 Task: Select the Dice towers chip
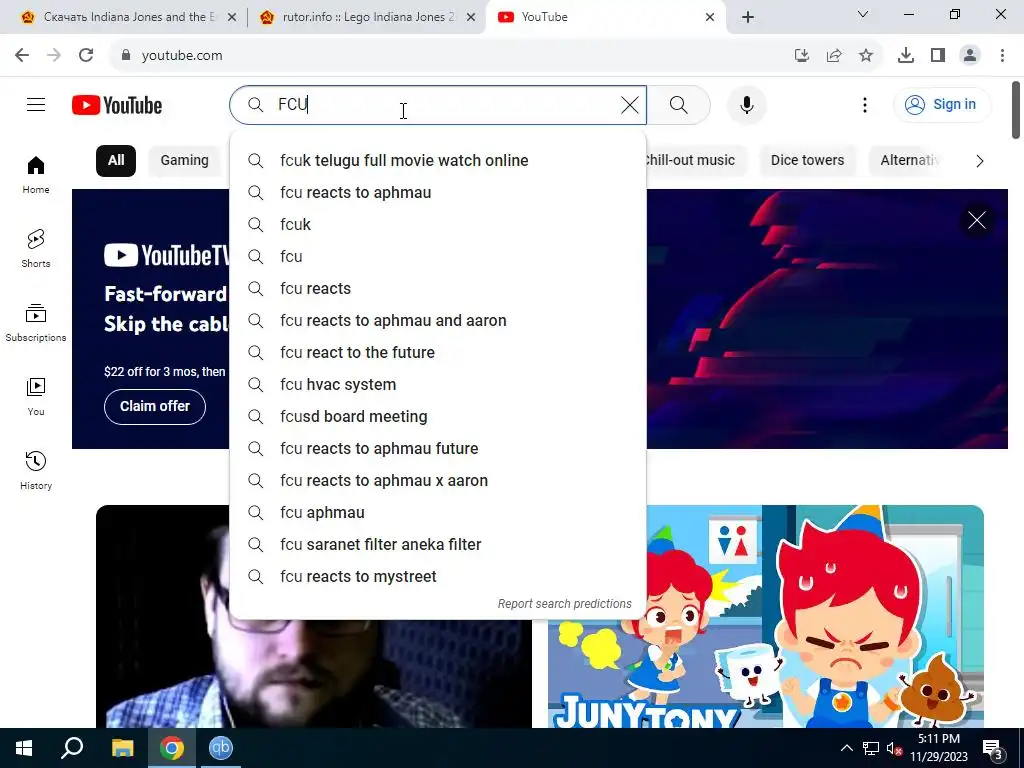807,161
